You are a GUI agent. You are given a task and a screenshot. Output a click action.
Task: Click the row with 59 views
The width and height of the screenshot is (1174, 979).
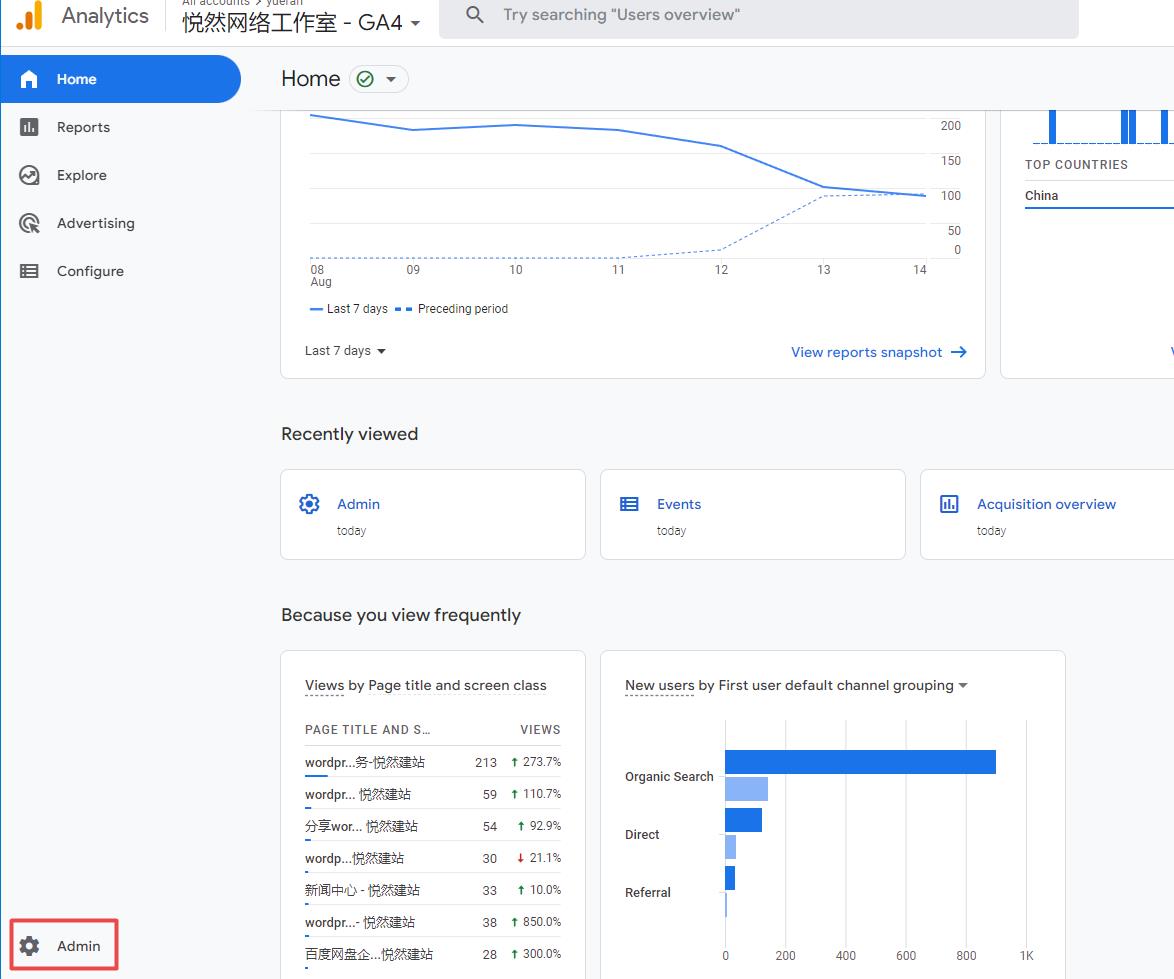point(433,794)
